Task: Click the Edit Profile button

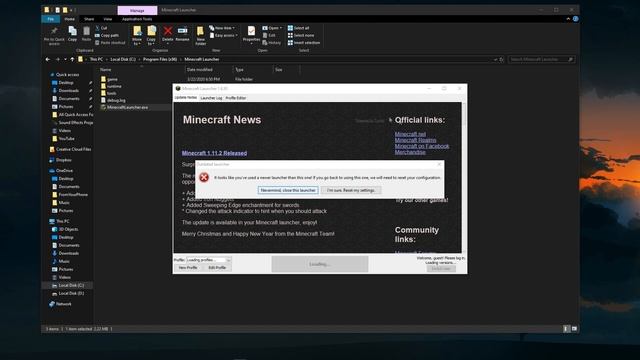Action: pos(217,268)
